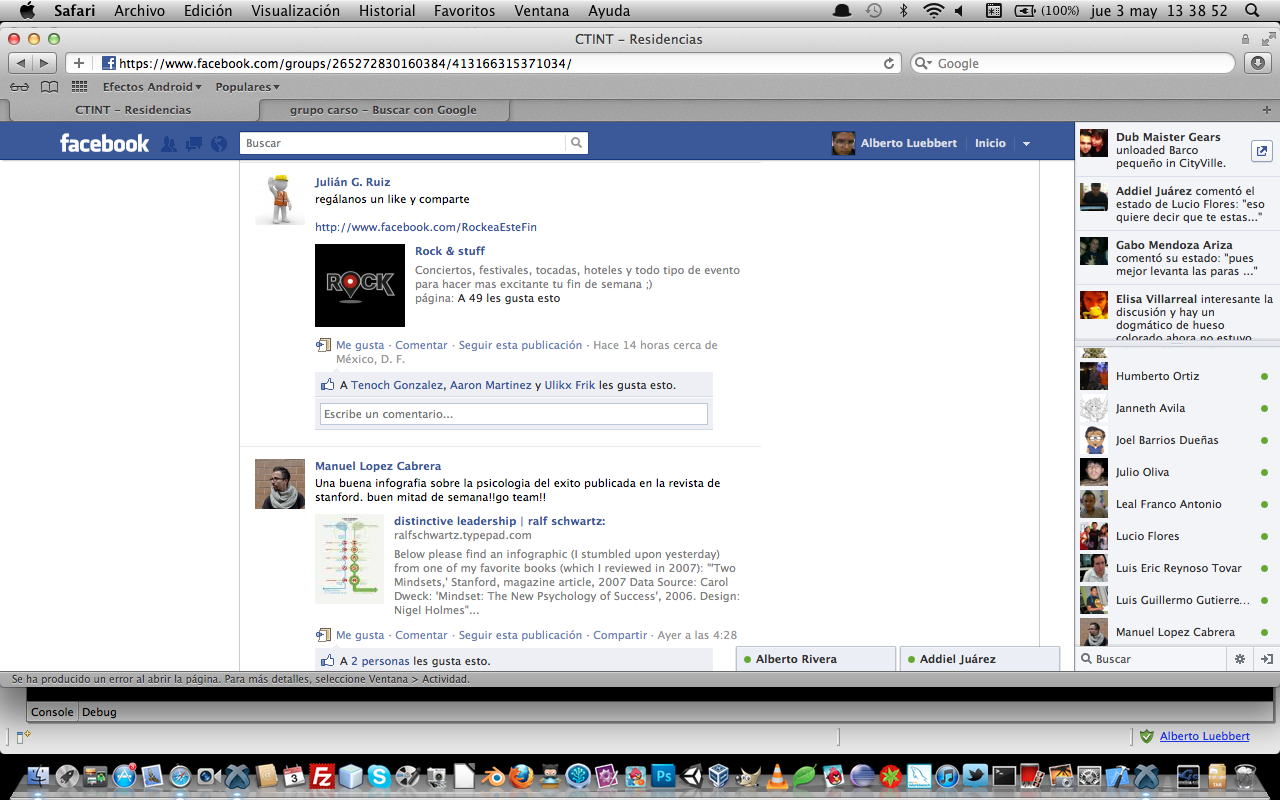Focus the chat sidebar Buscar field
Viewport: 1280px width, 800px height.
point(1152,659)
